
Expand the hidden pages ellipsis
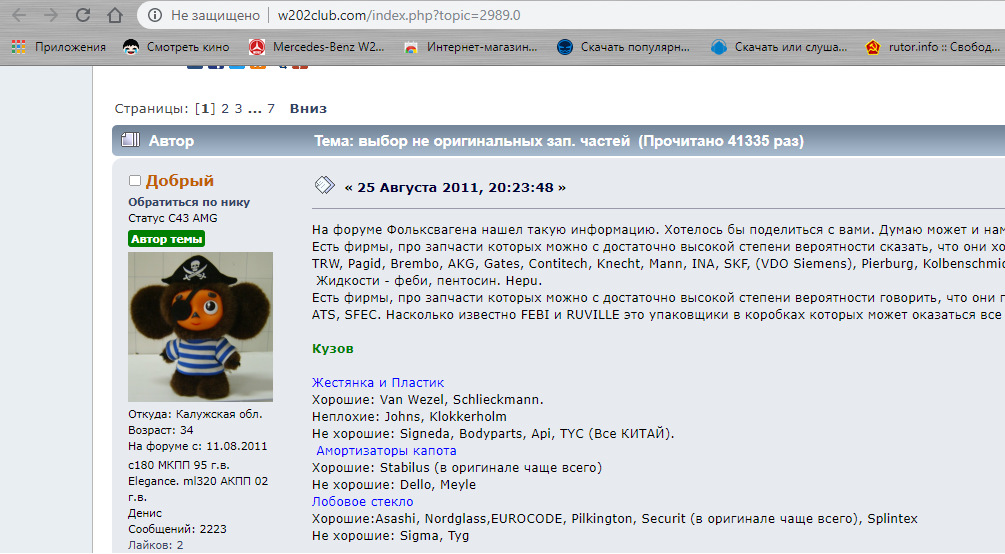point(255,109)
